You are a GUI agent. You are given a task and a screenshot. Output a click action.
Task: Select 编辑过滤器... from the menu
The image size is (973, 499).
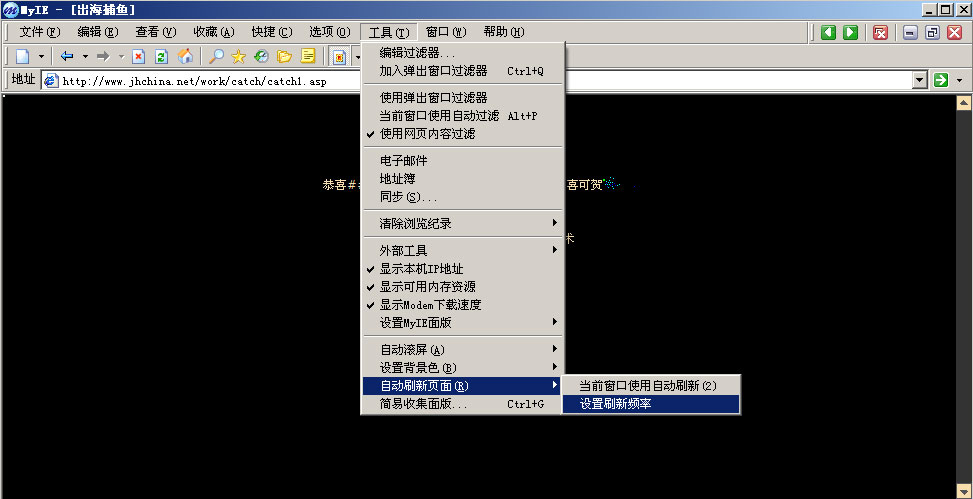(462, 53)
